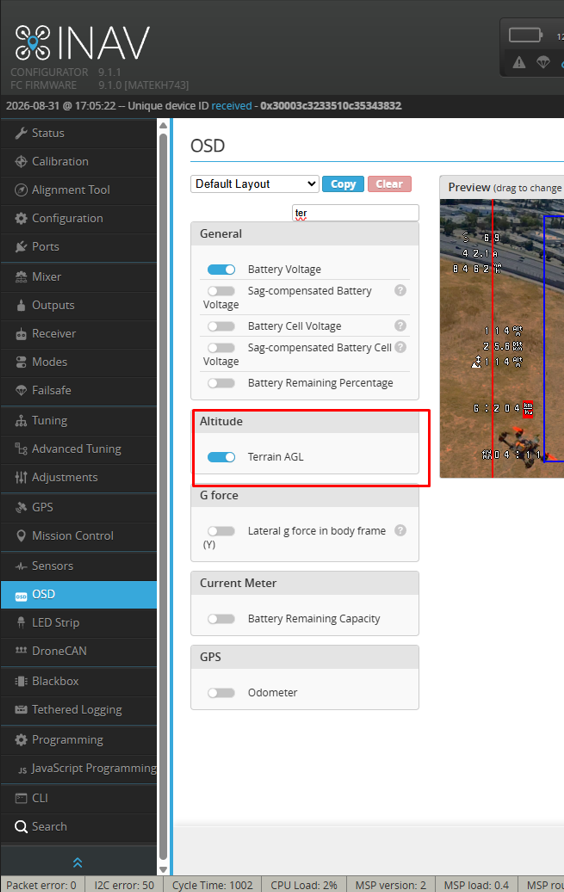Click 'Cycle Time: 1002' in status bar
This screenshot has height=892, width=564.
pyautogui.click(x=212, y=885)
